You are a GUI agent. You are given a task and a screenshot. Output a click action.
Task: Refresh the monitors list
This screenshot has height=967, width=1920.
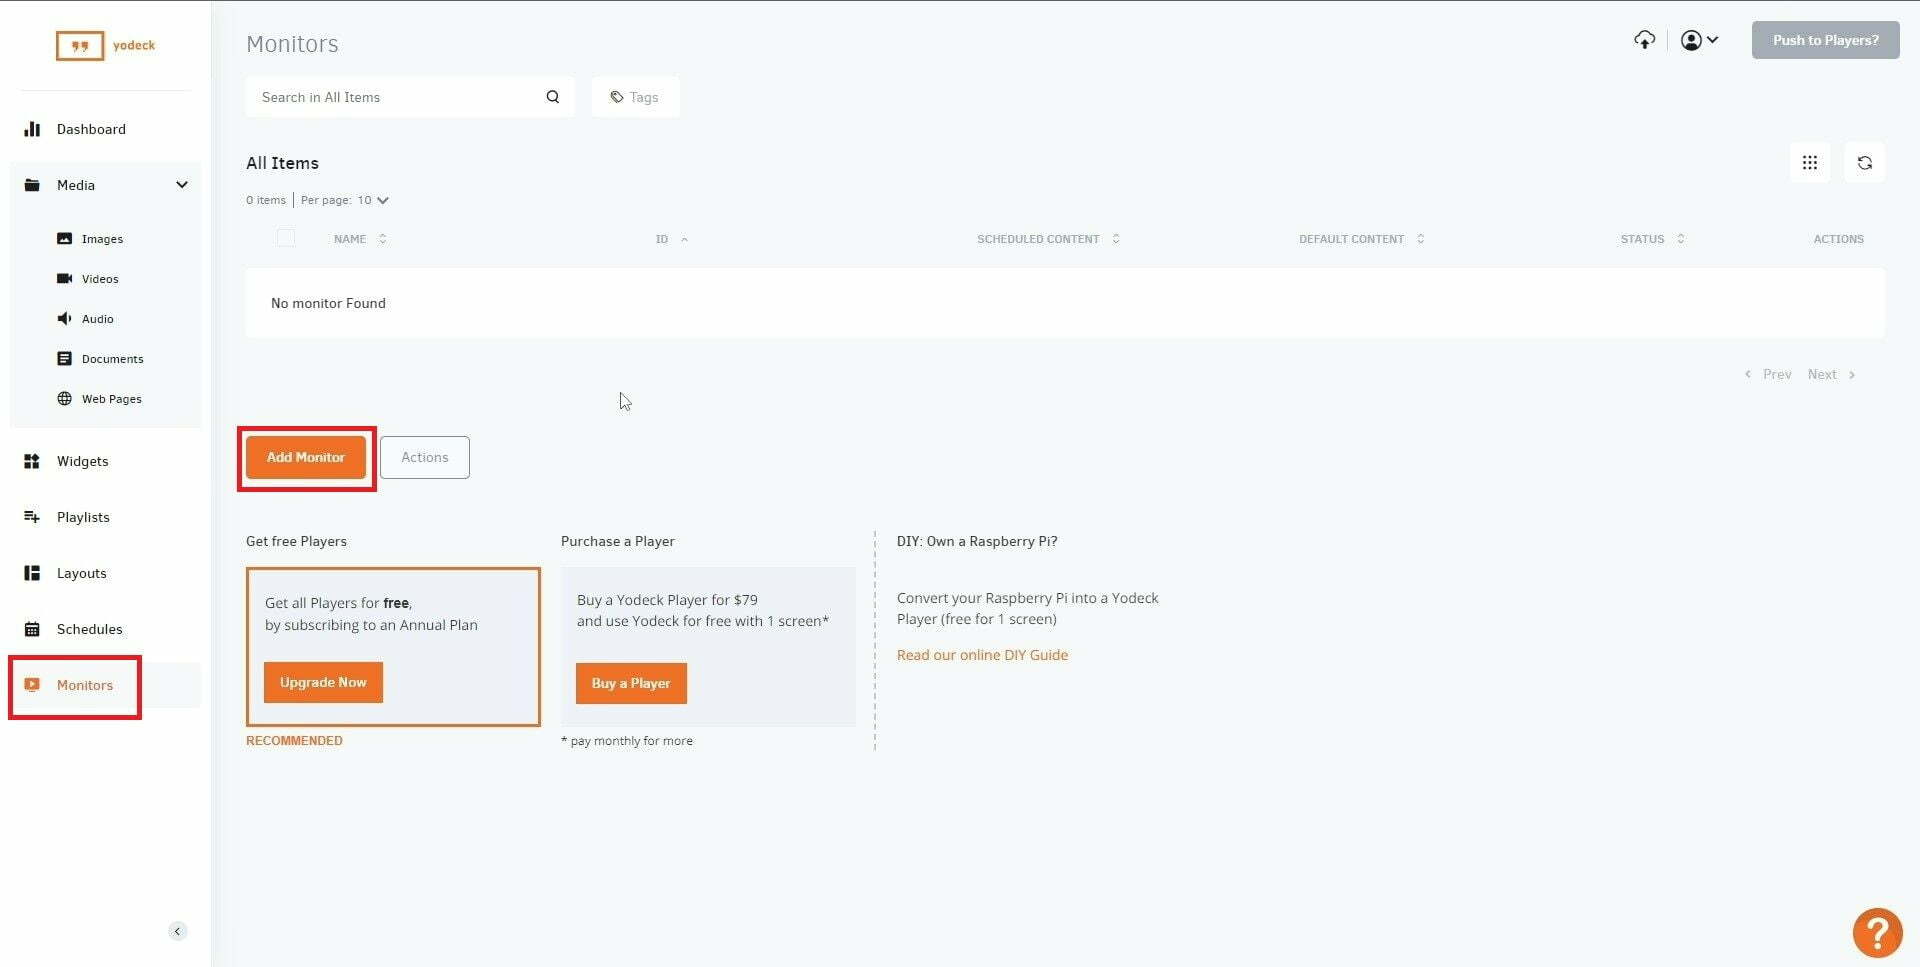1865,163
